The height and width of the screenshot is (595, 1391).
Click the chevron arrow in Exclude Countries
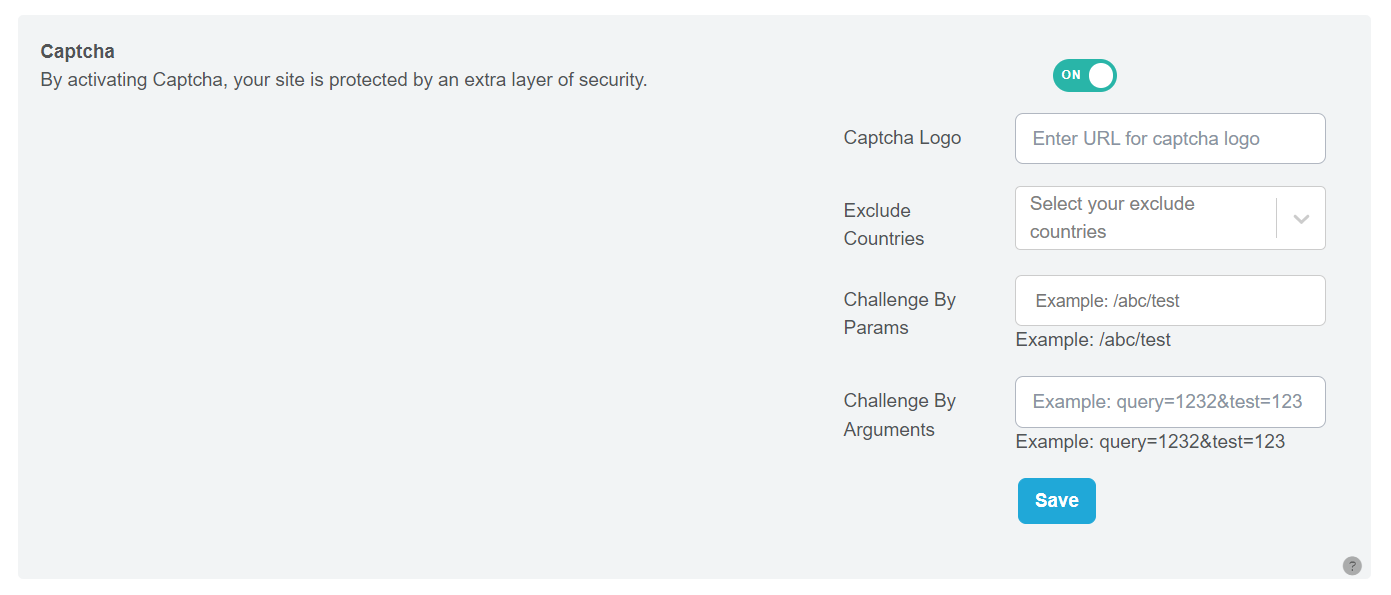click(1301, 218)
